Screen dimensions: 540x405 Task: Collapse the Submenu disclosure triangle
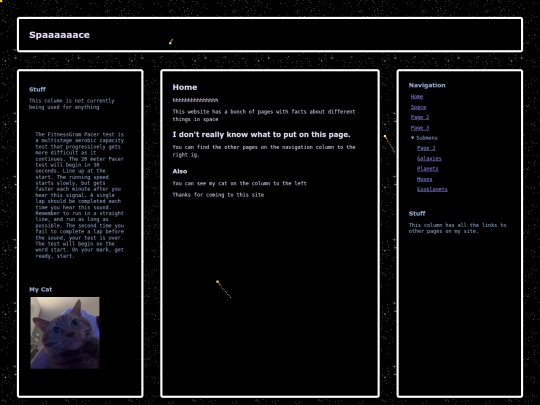tap(413, 138)
